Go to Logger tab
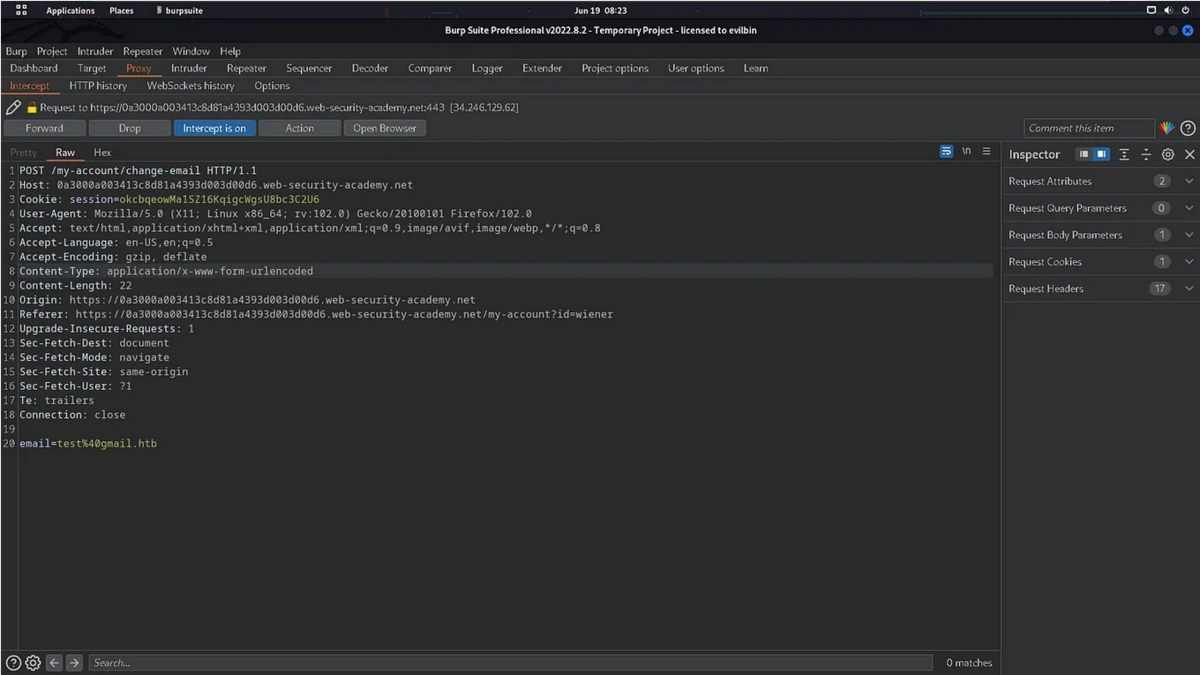This screenshot has width=1200, height=675. [487, 68]
